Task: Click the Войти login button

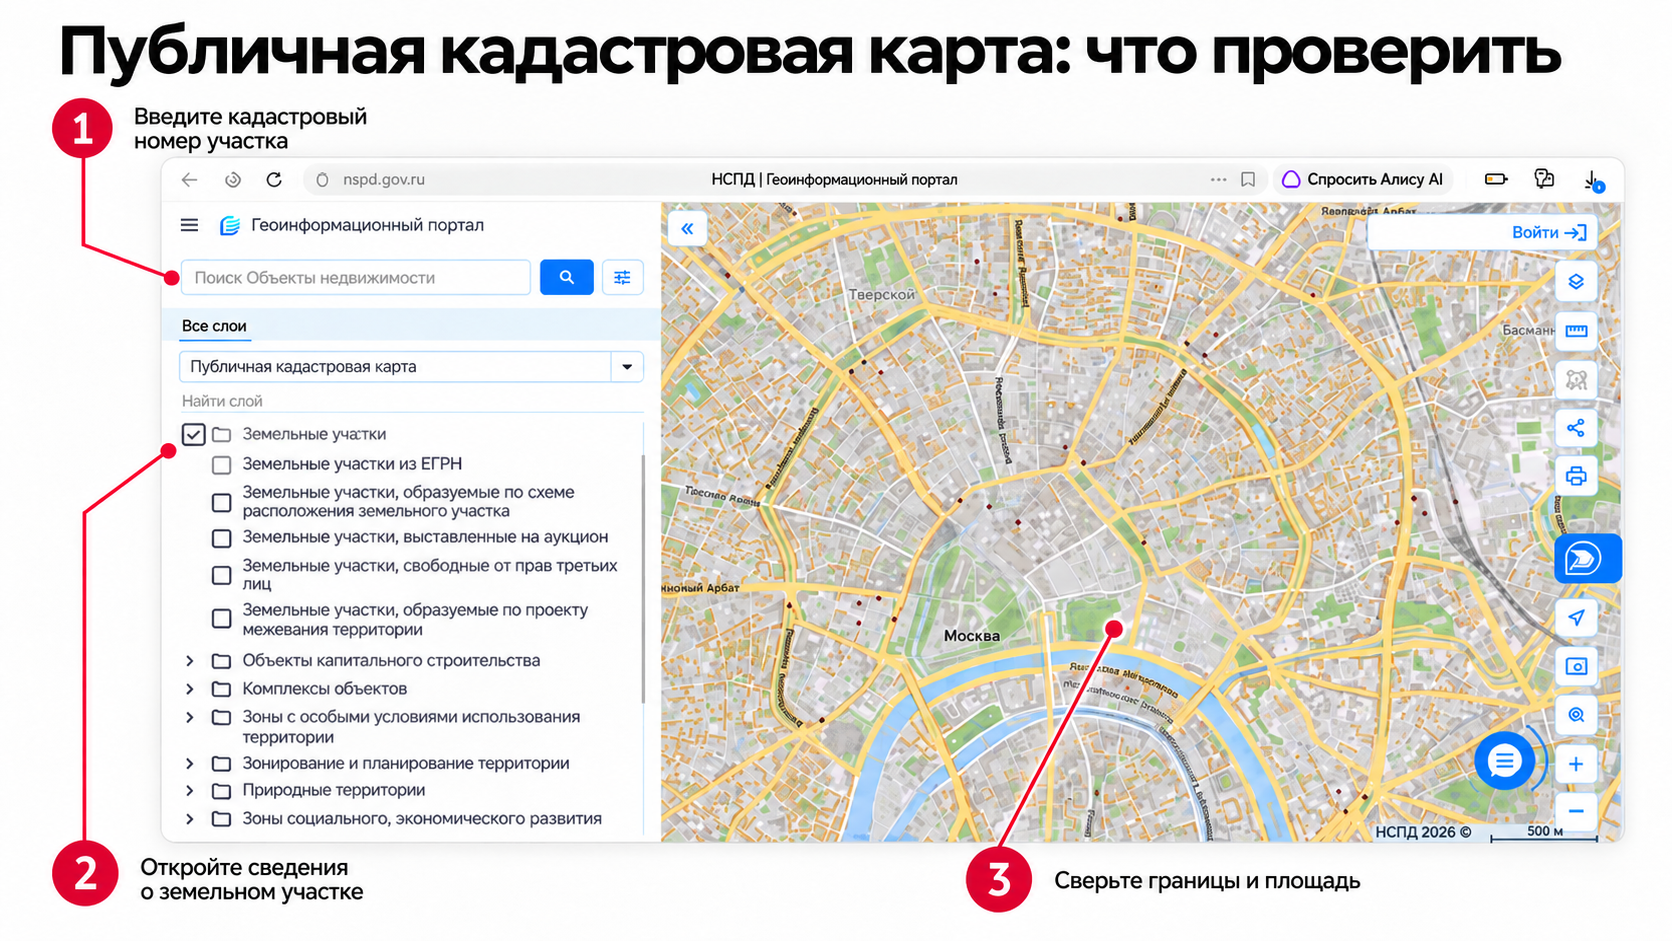Action: point(1549,233)
